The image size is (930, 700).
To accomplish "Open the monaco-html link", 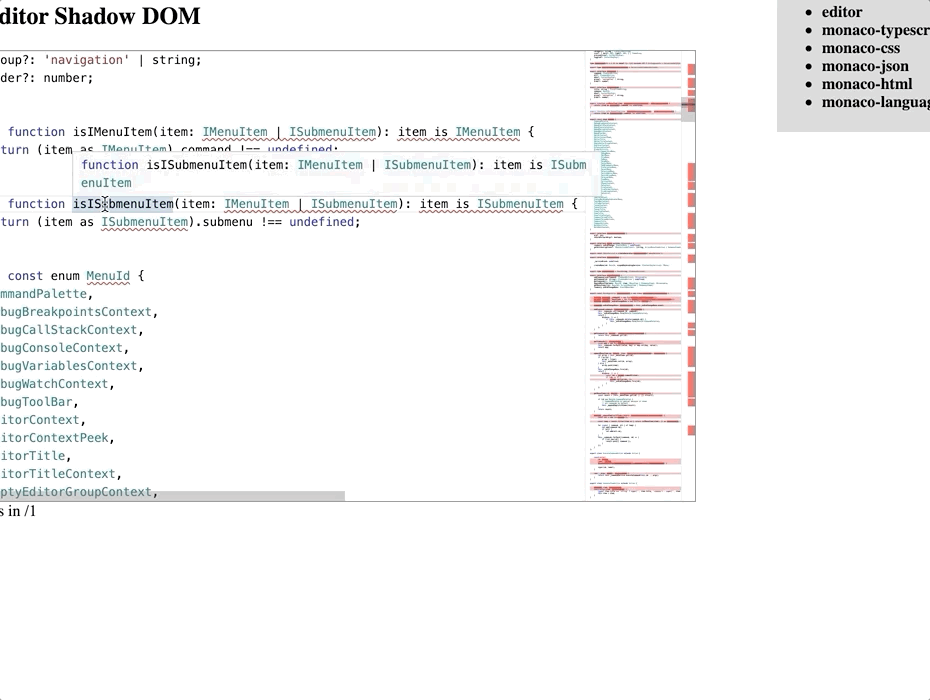I will [867, 84].
